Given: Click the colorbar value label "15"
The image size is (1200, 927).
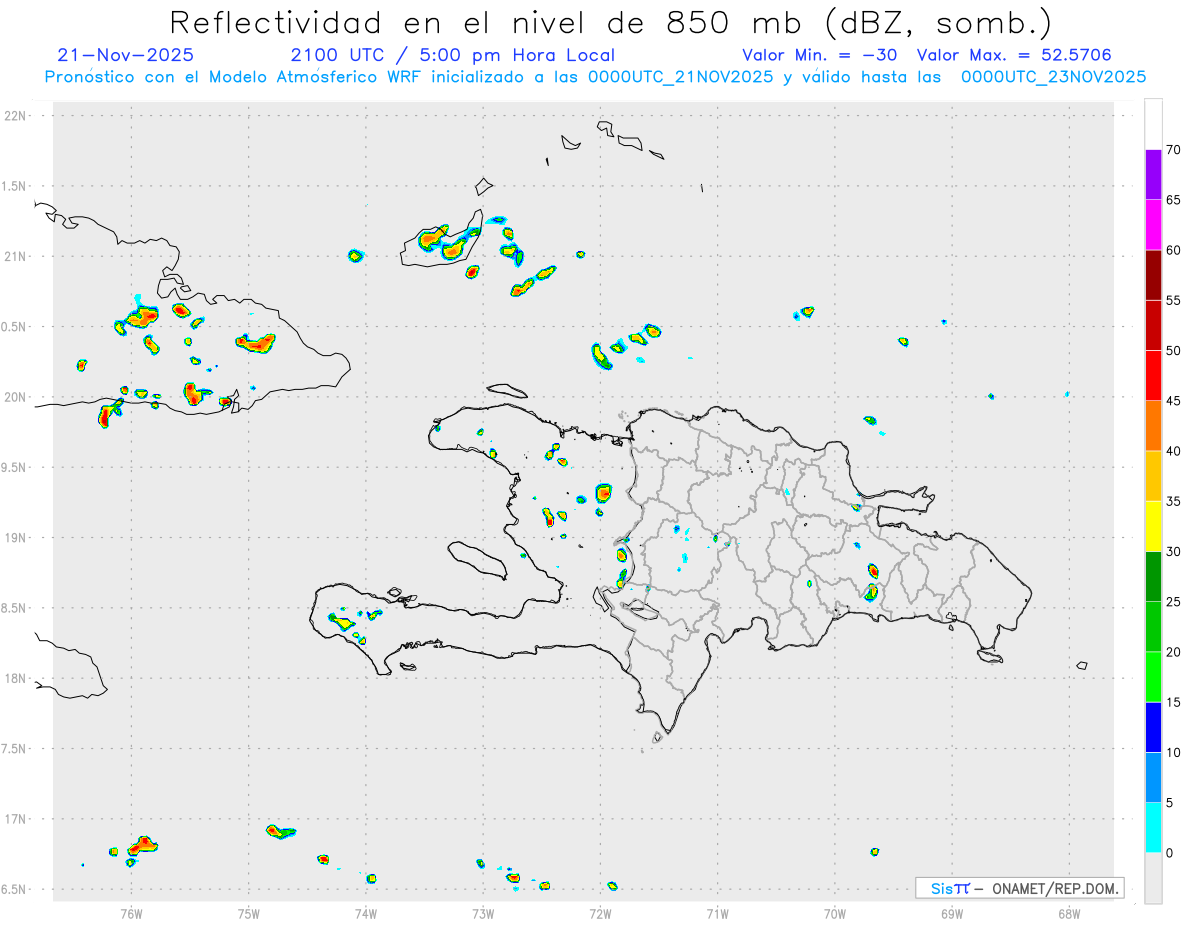Looking at the screenshot, I should (x=1174, y=702).
